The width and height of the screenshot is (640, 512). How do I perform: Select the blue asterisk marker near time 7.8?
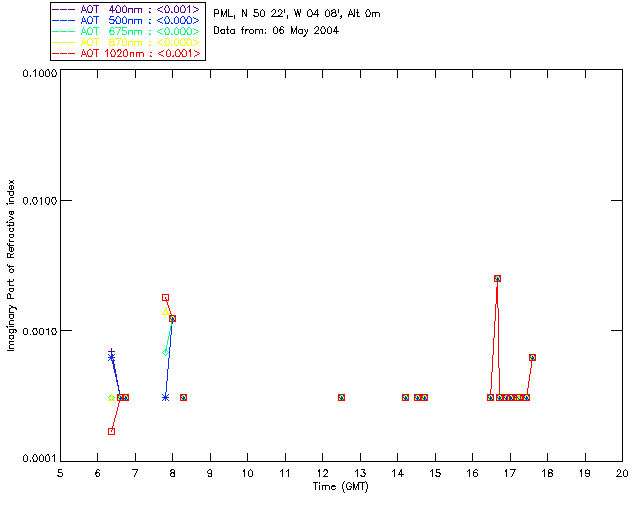165,397
